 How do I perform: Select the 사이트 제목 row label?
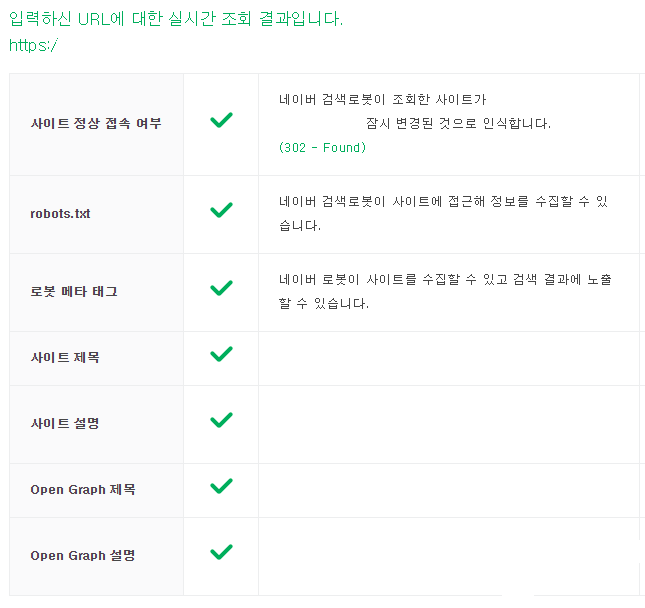pos(65,357)
